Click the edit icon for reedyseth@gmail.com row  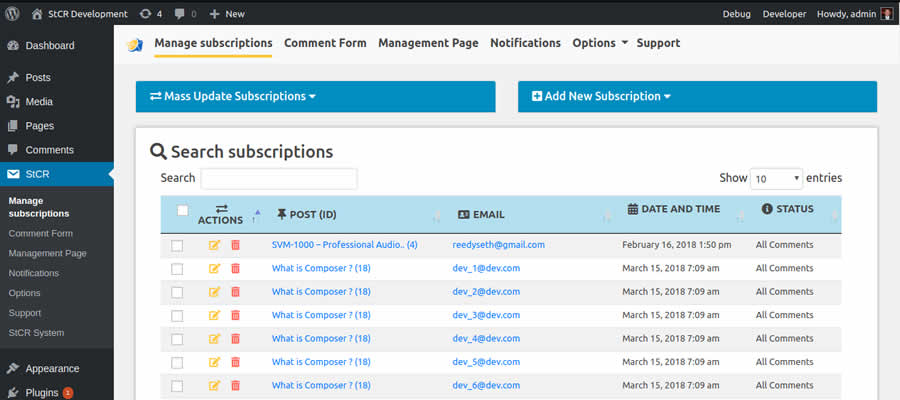(214, 245)
